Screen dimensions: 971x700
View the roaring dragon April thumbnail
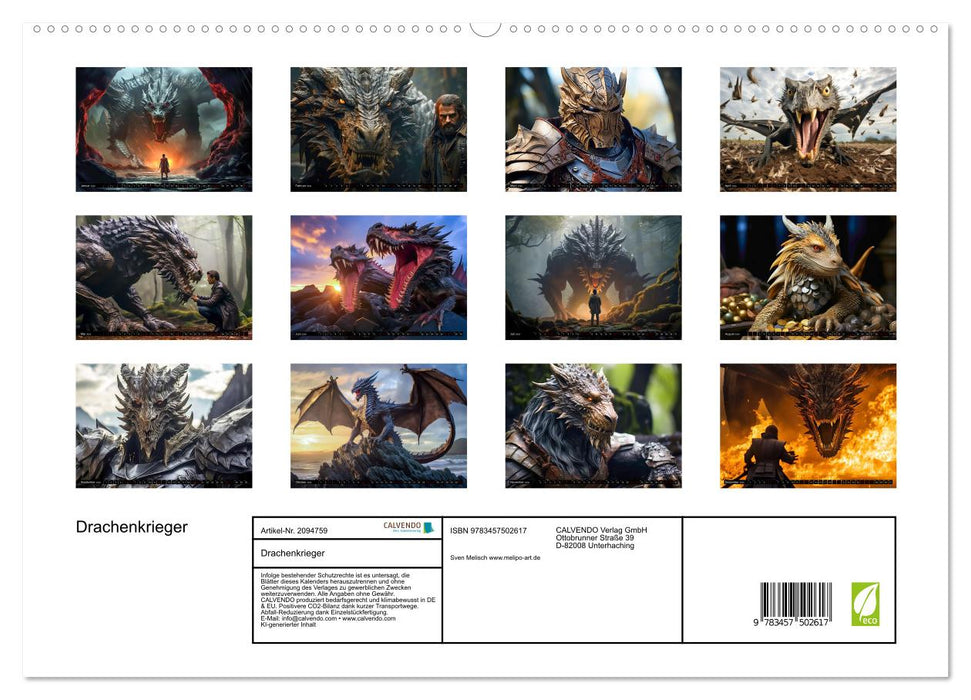[x=806, y=129]
